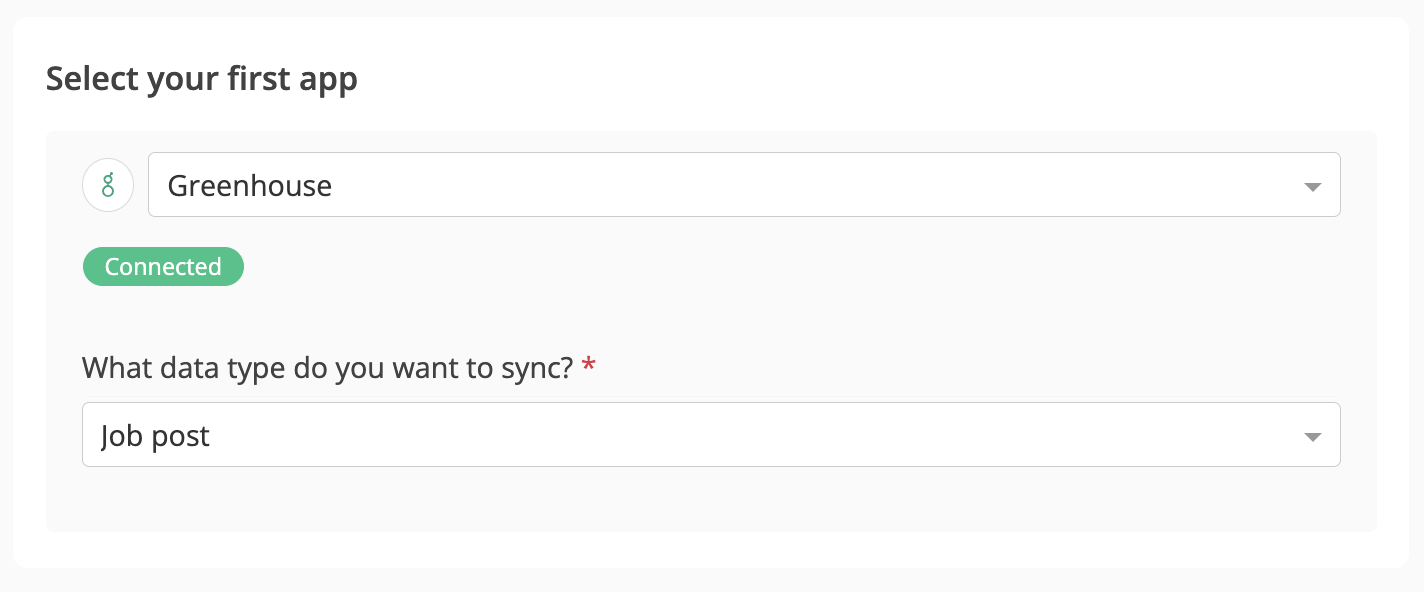Click the circular app logo next to Greenhouse
The height and width of the screenshot is (592, 1424).
(108, 185)
